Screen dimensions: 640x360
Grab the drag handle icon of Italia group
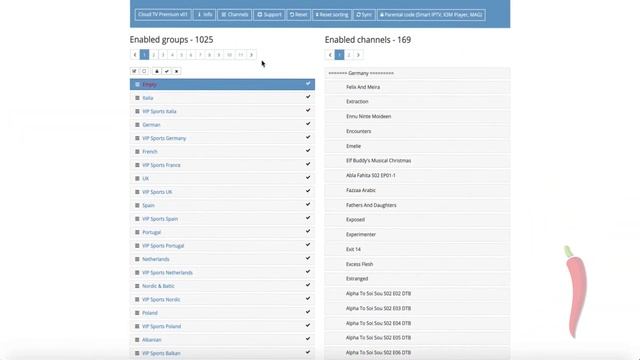pos(137,98)
